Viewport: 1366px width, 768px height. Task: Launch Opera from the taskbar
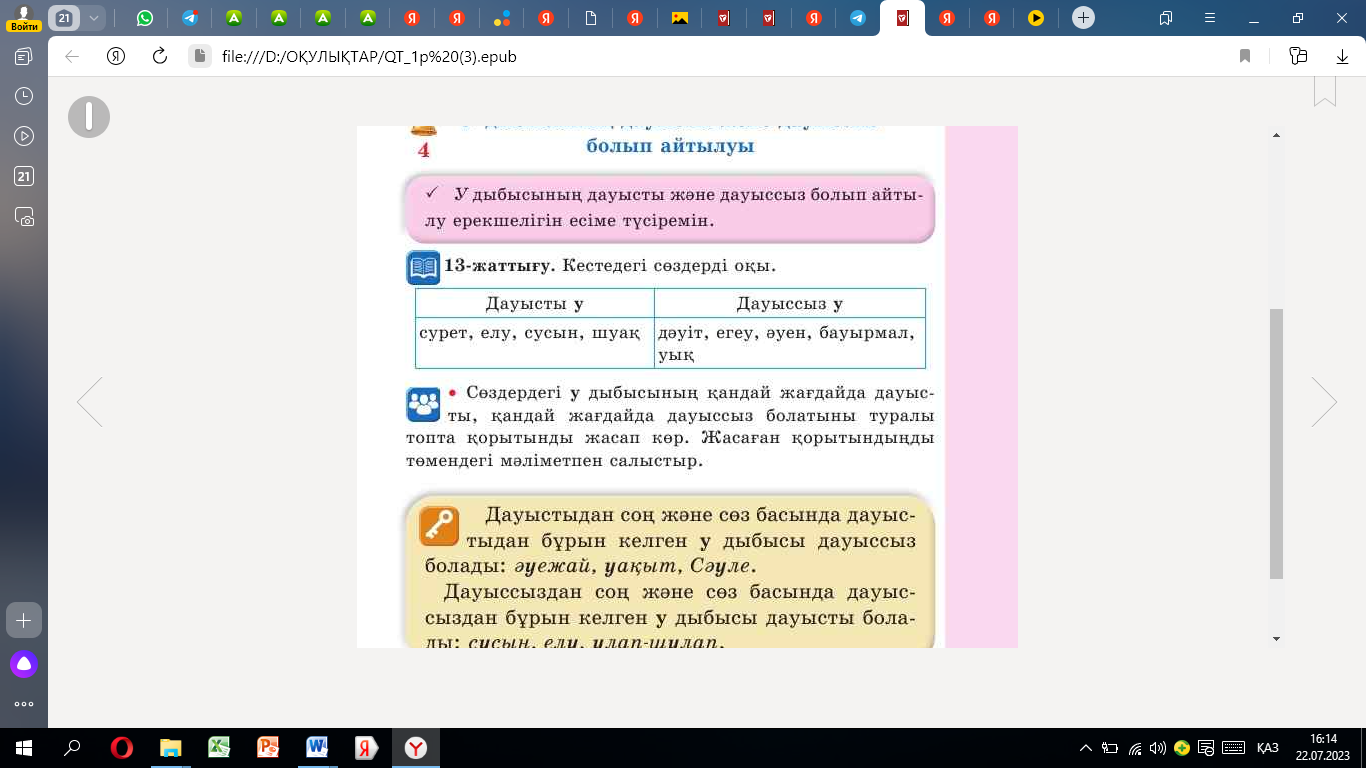(x=121, y=747)
